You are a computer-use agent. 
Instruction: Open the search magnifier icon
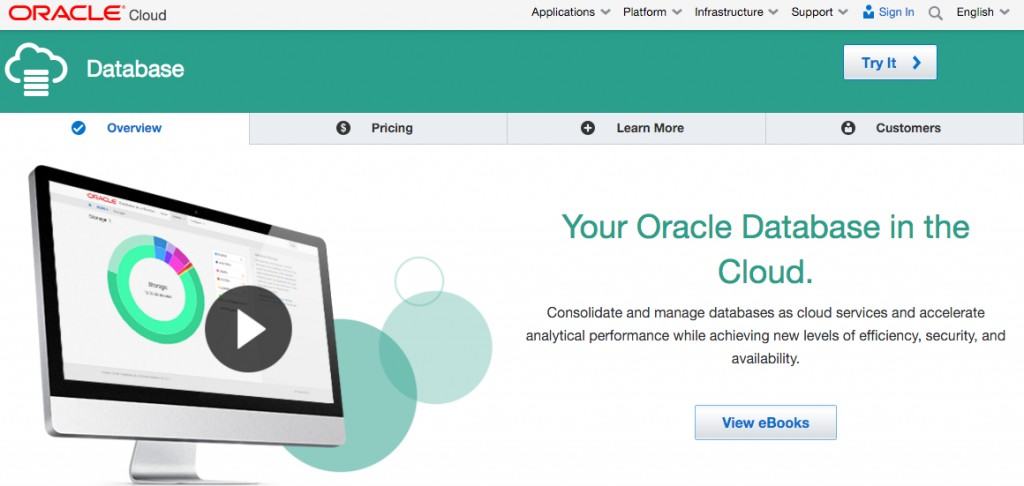pyautogui.click(x=935, y=13)
